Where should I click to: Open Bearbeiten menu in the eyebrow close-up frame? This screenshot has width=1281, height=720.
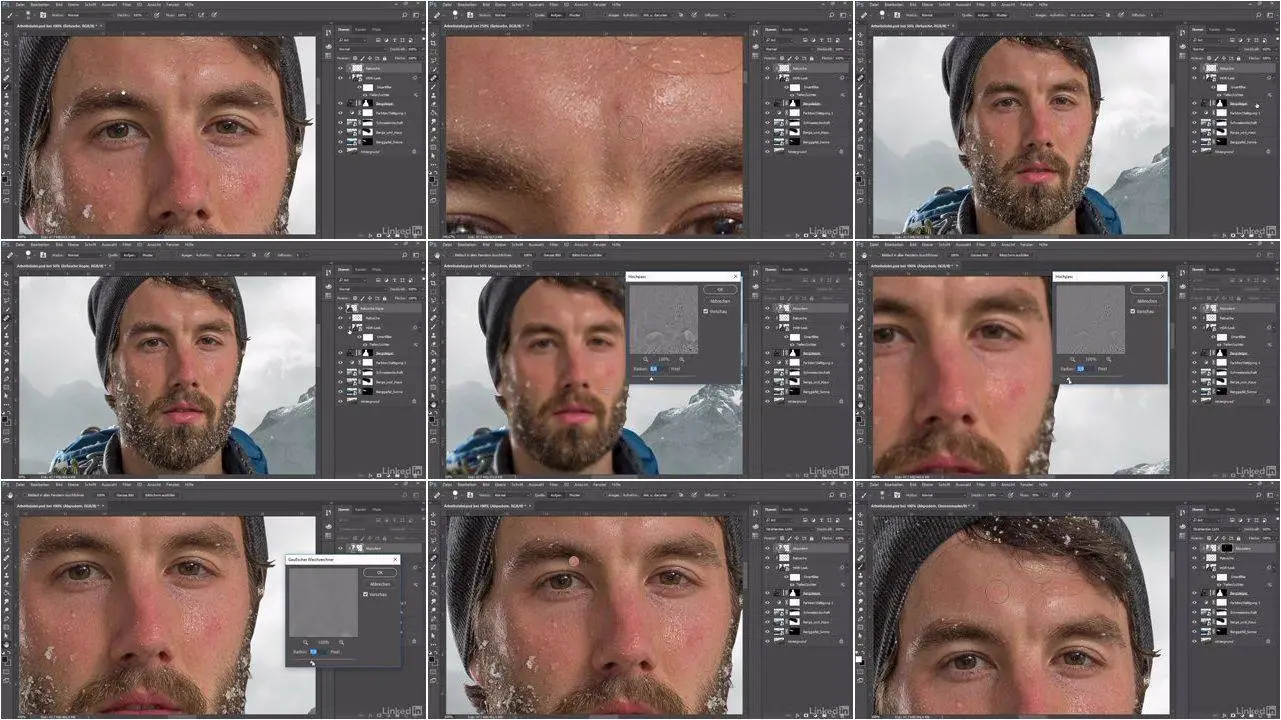[467, 4]
